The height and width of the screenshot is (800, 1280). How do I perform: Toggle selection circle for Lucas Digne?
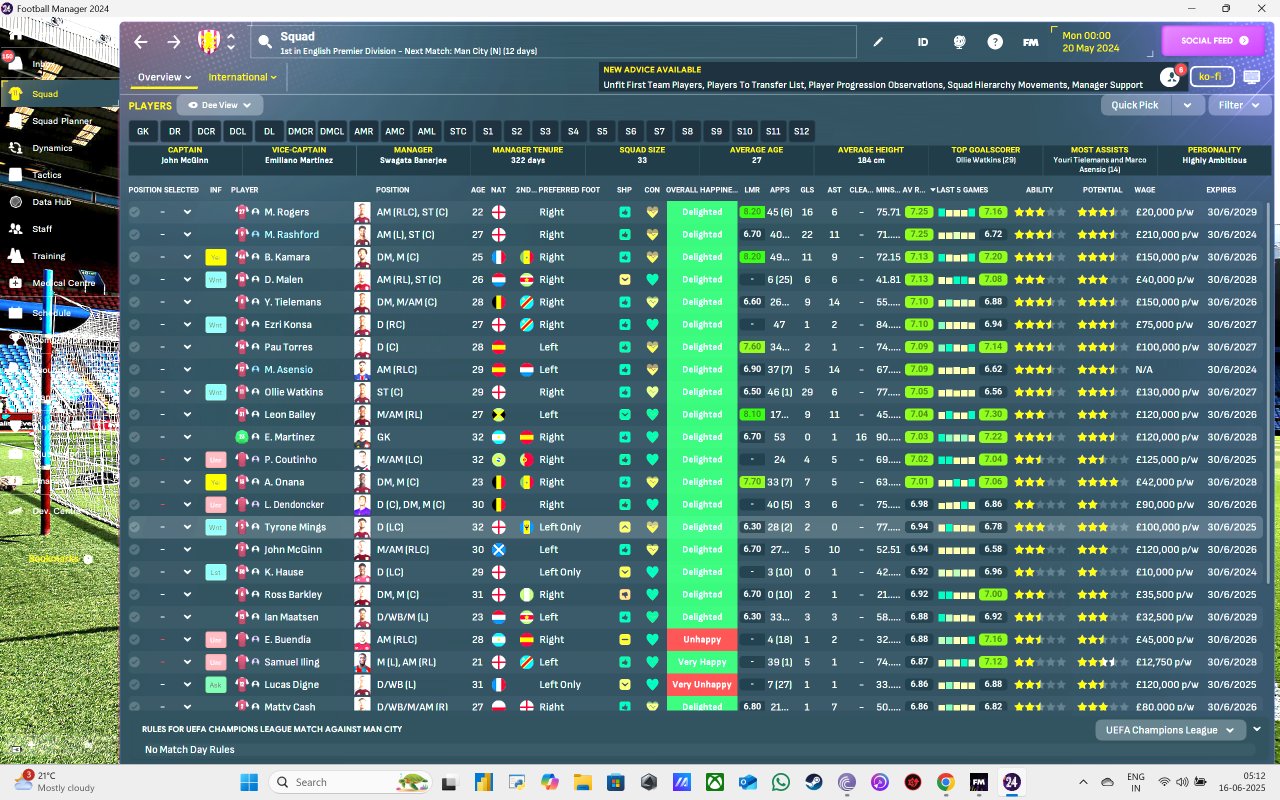point(135,684)
